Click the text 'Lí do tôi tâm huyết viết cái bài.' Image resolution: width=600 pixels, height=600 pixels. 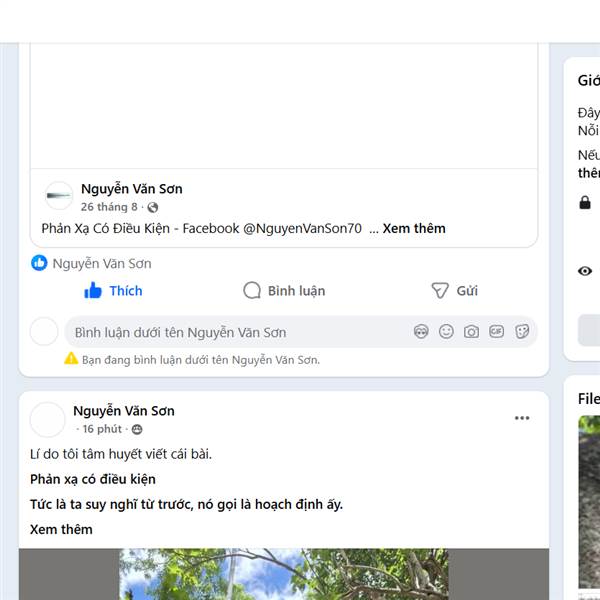[x=121, y=454]
